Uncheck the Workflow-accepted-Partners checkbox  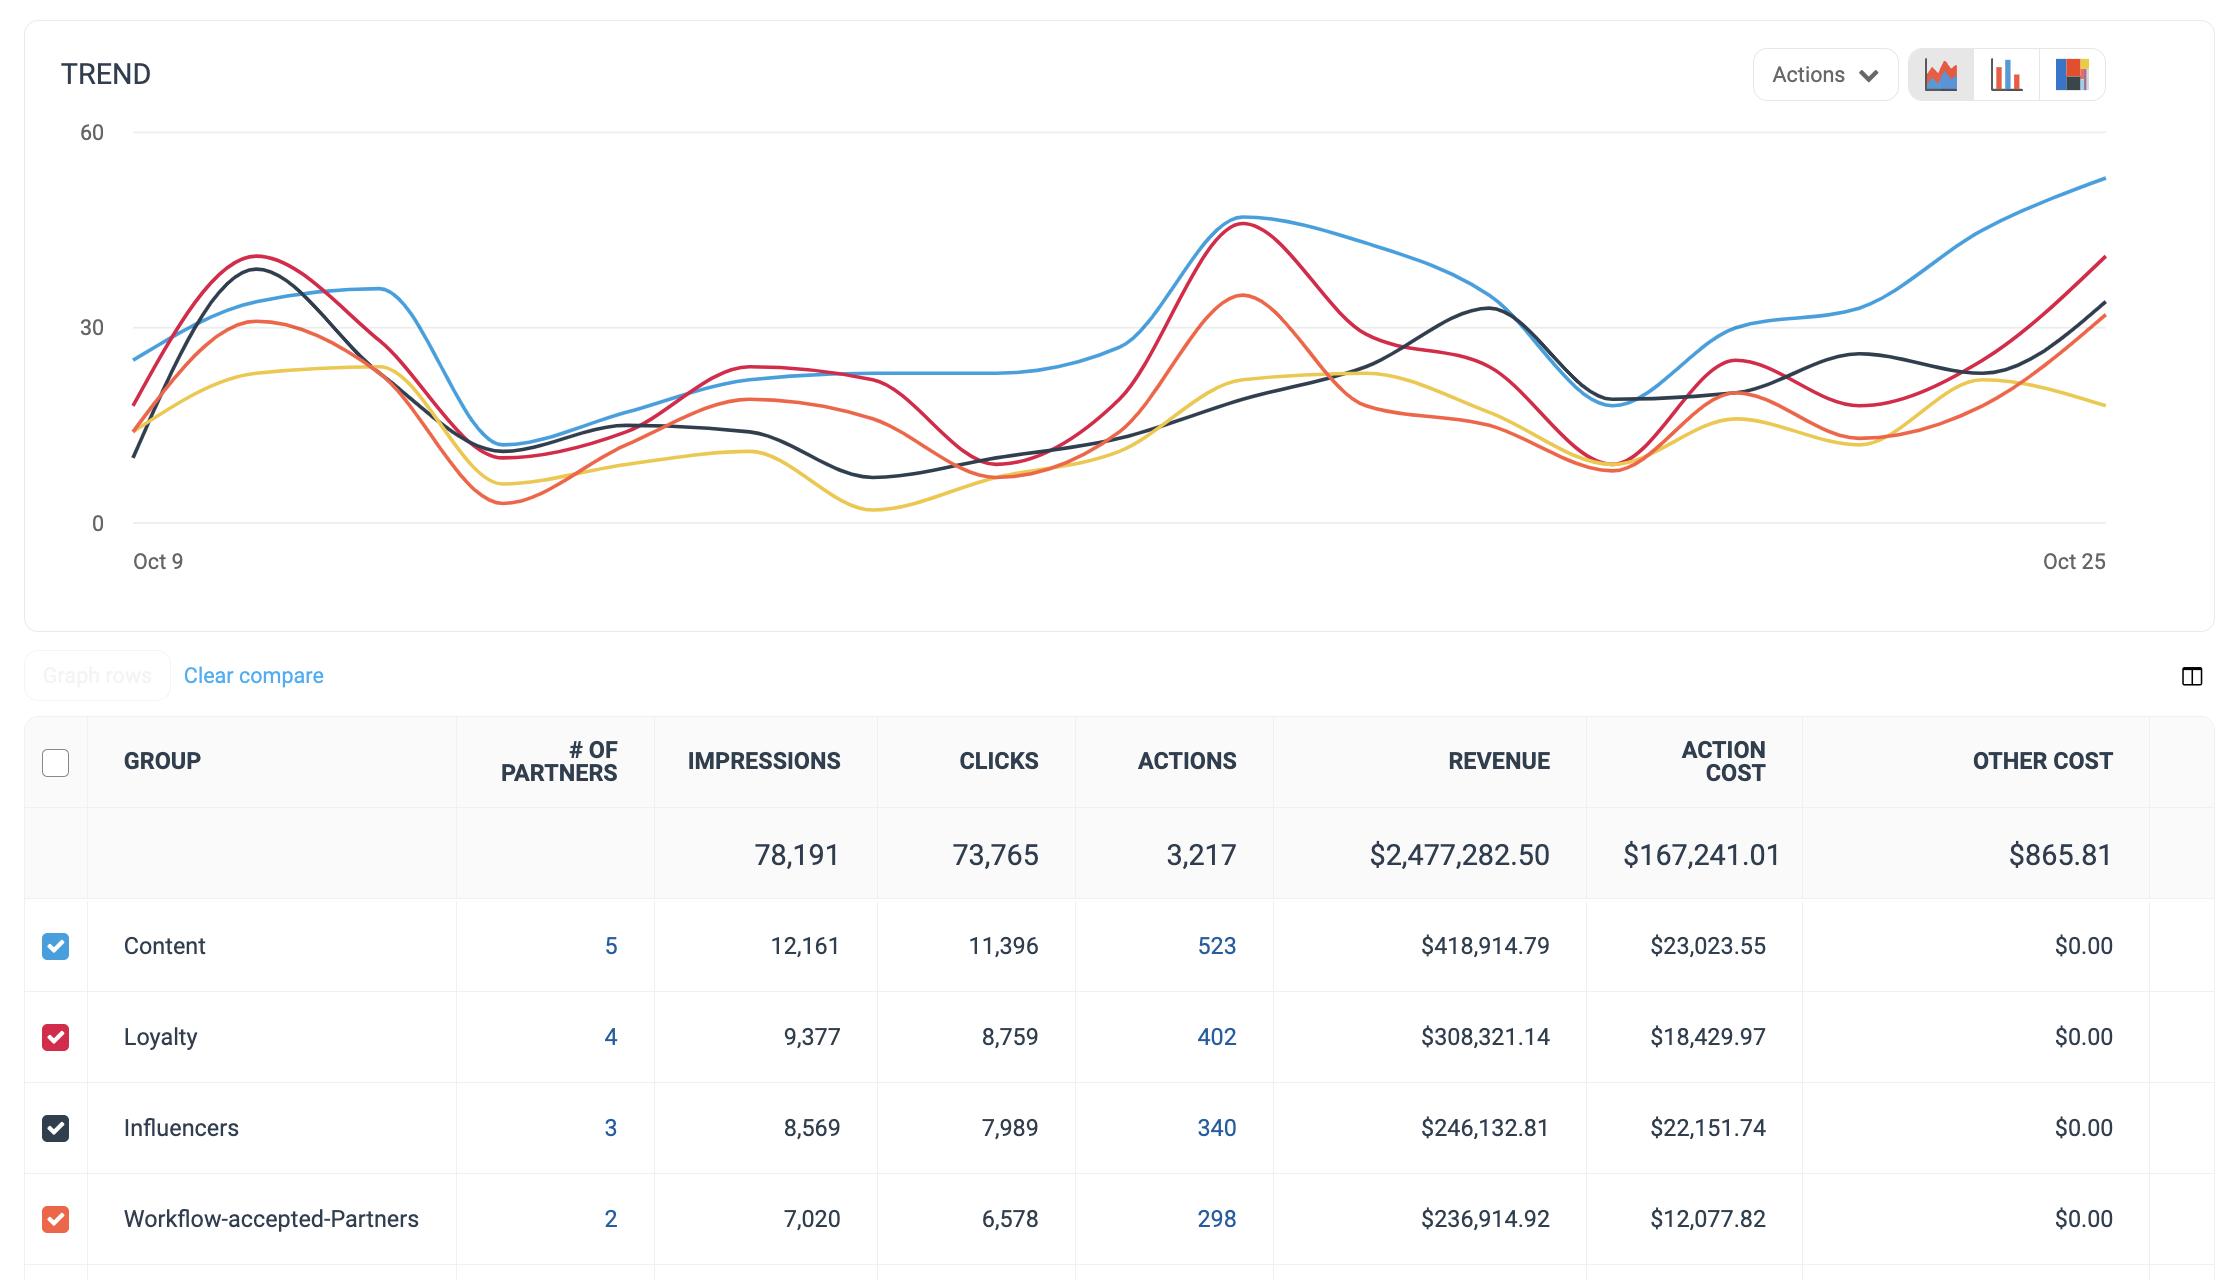pyautogui.click(x=56, y=1219)
